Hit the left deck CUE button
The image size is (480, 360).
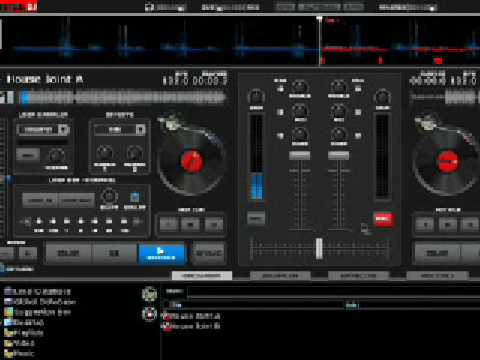[x=68, y=253]
